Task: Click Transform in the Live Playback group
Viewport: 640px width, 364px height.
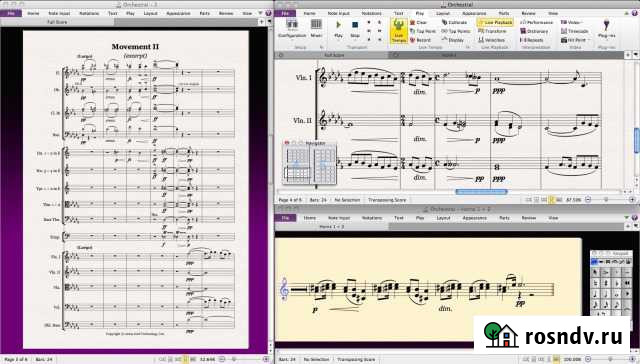Action: click(492, 31)
